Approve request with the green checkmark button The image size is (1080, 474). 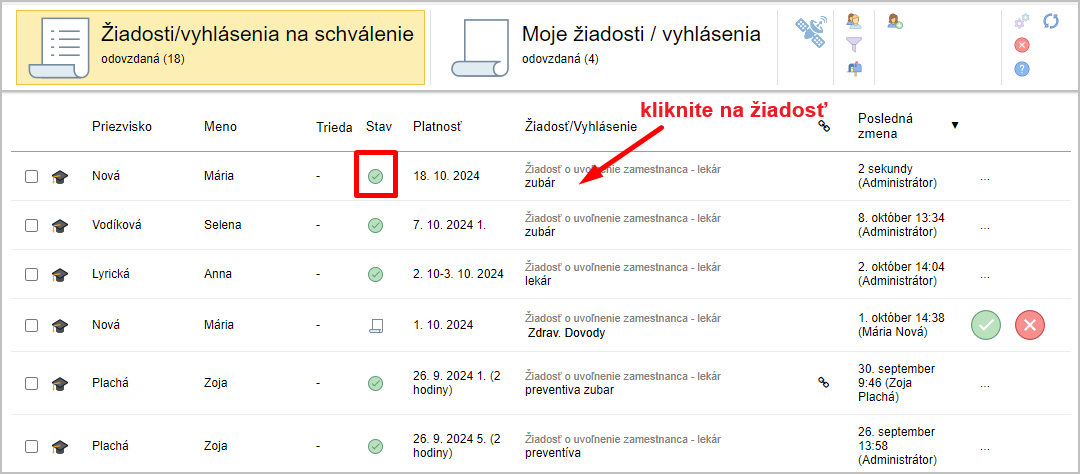[986, 325]
